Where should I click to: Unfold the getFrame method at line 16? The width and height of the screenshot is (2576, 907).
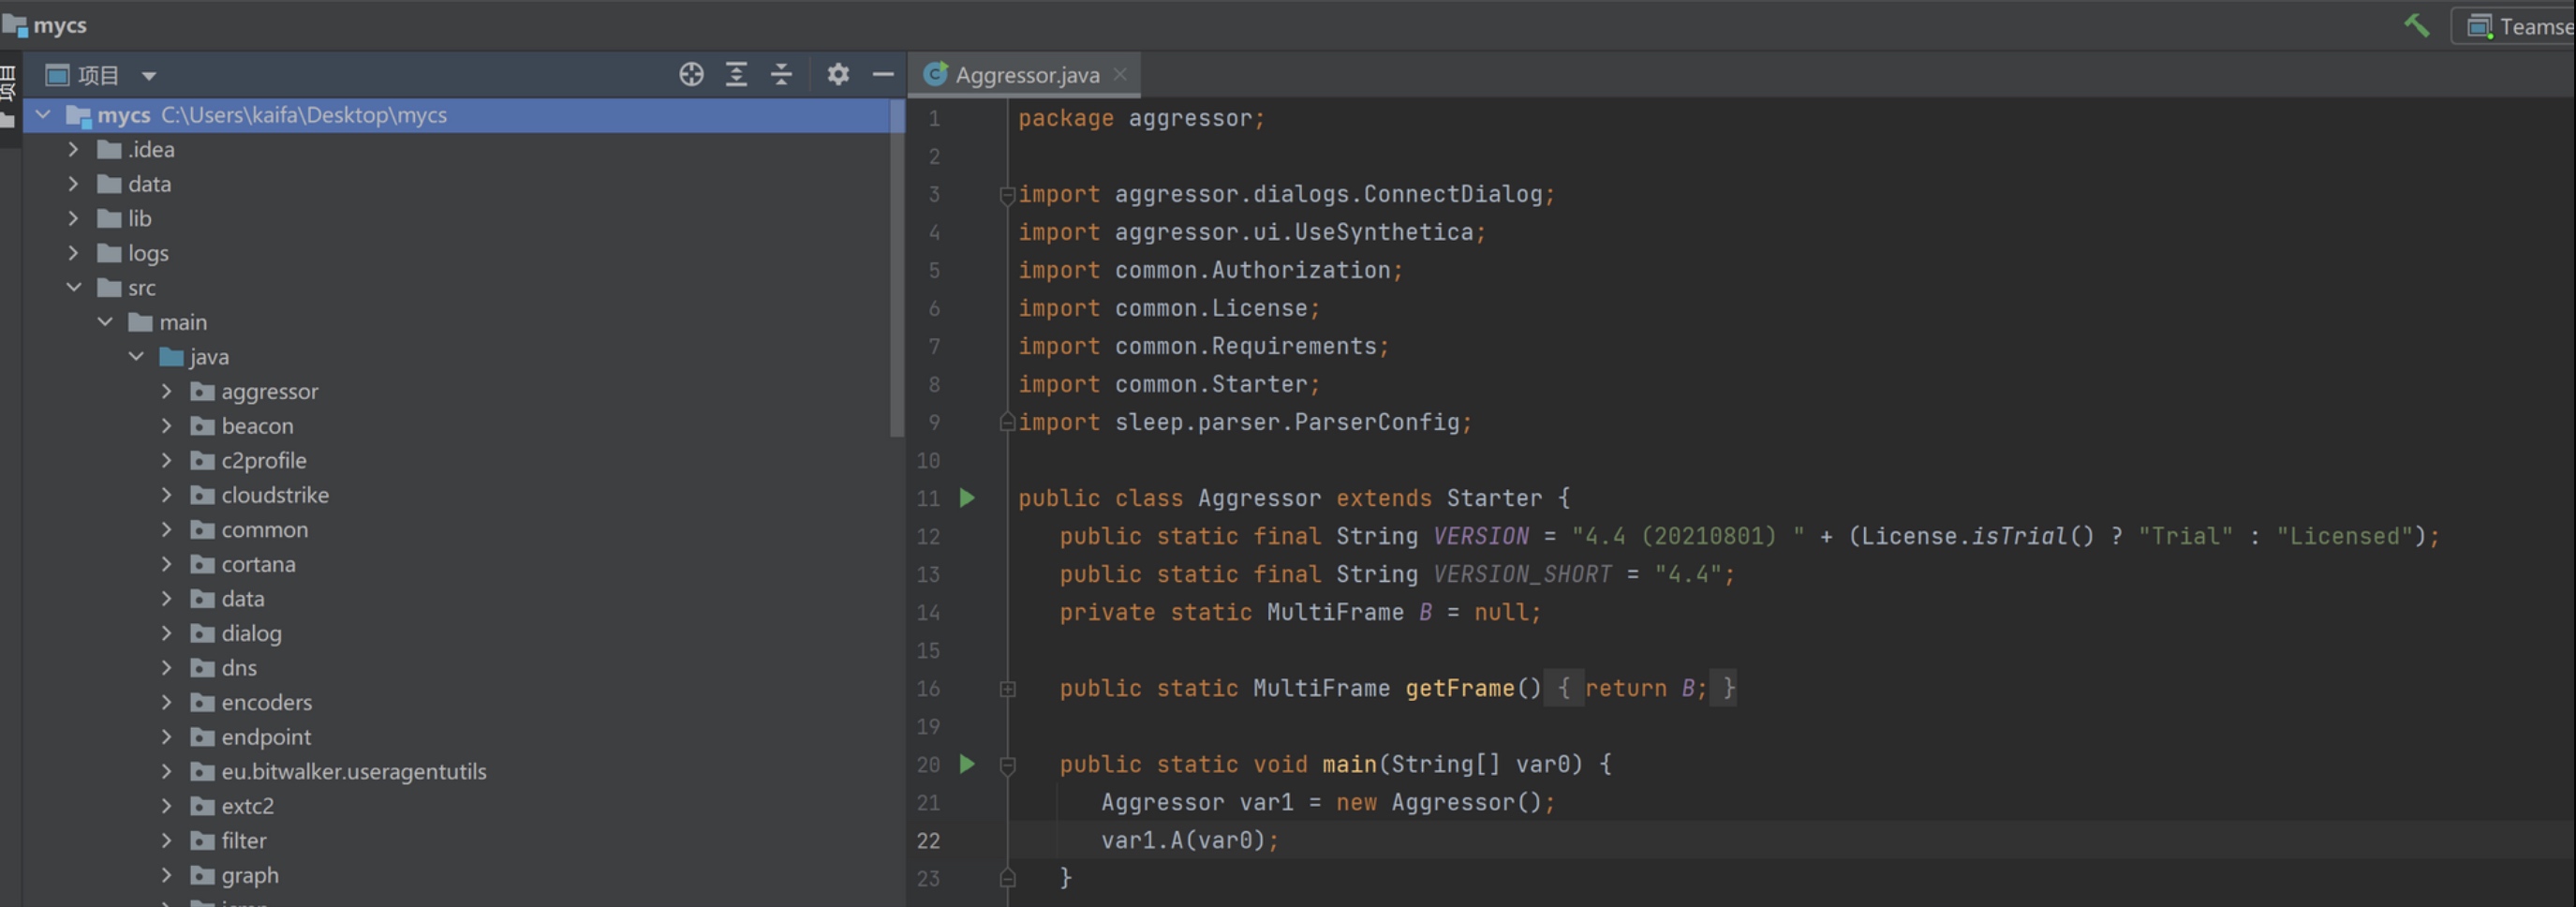pos(1007,689)
